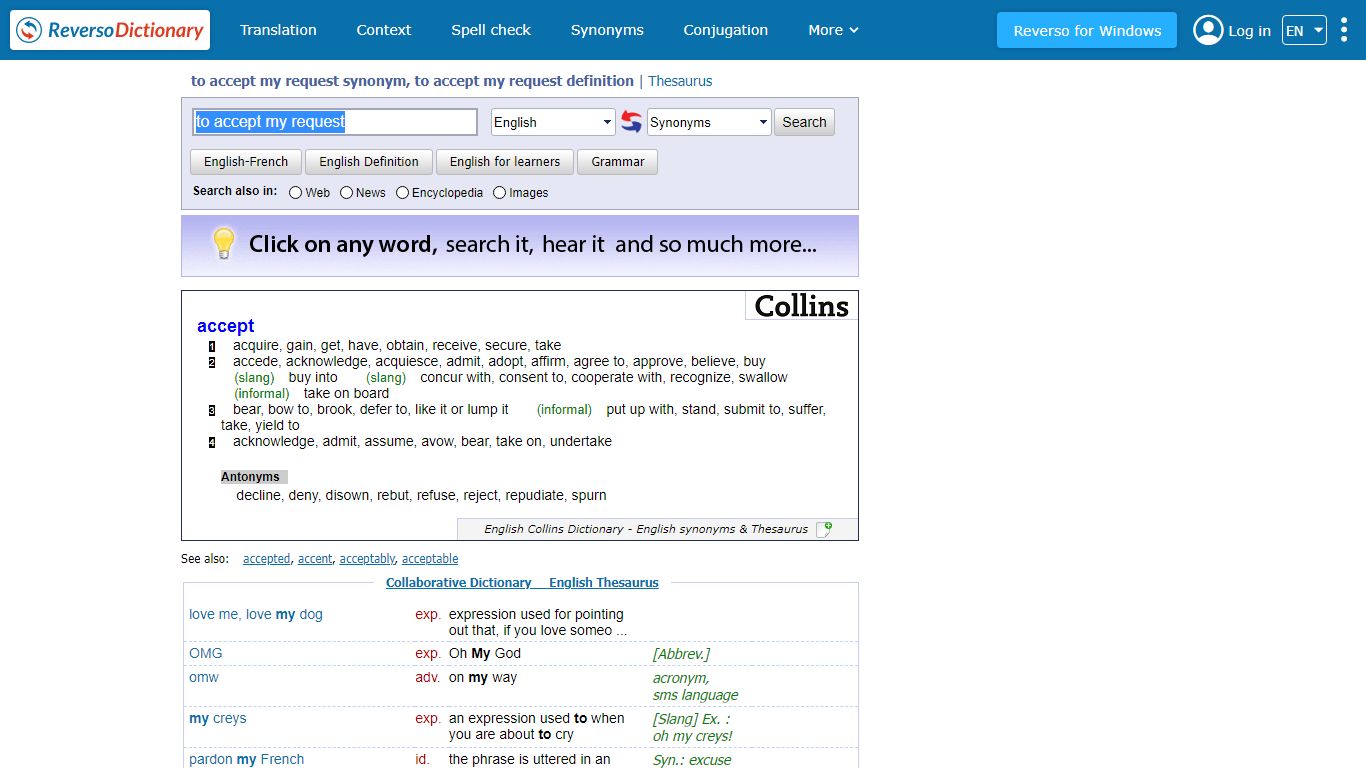Viewport: 1366px width, 768px height.
Task: Swap languages with the red-blue arrows icon
Action: [x=631, y=122]
